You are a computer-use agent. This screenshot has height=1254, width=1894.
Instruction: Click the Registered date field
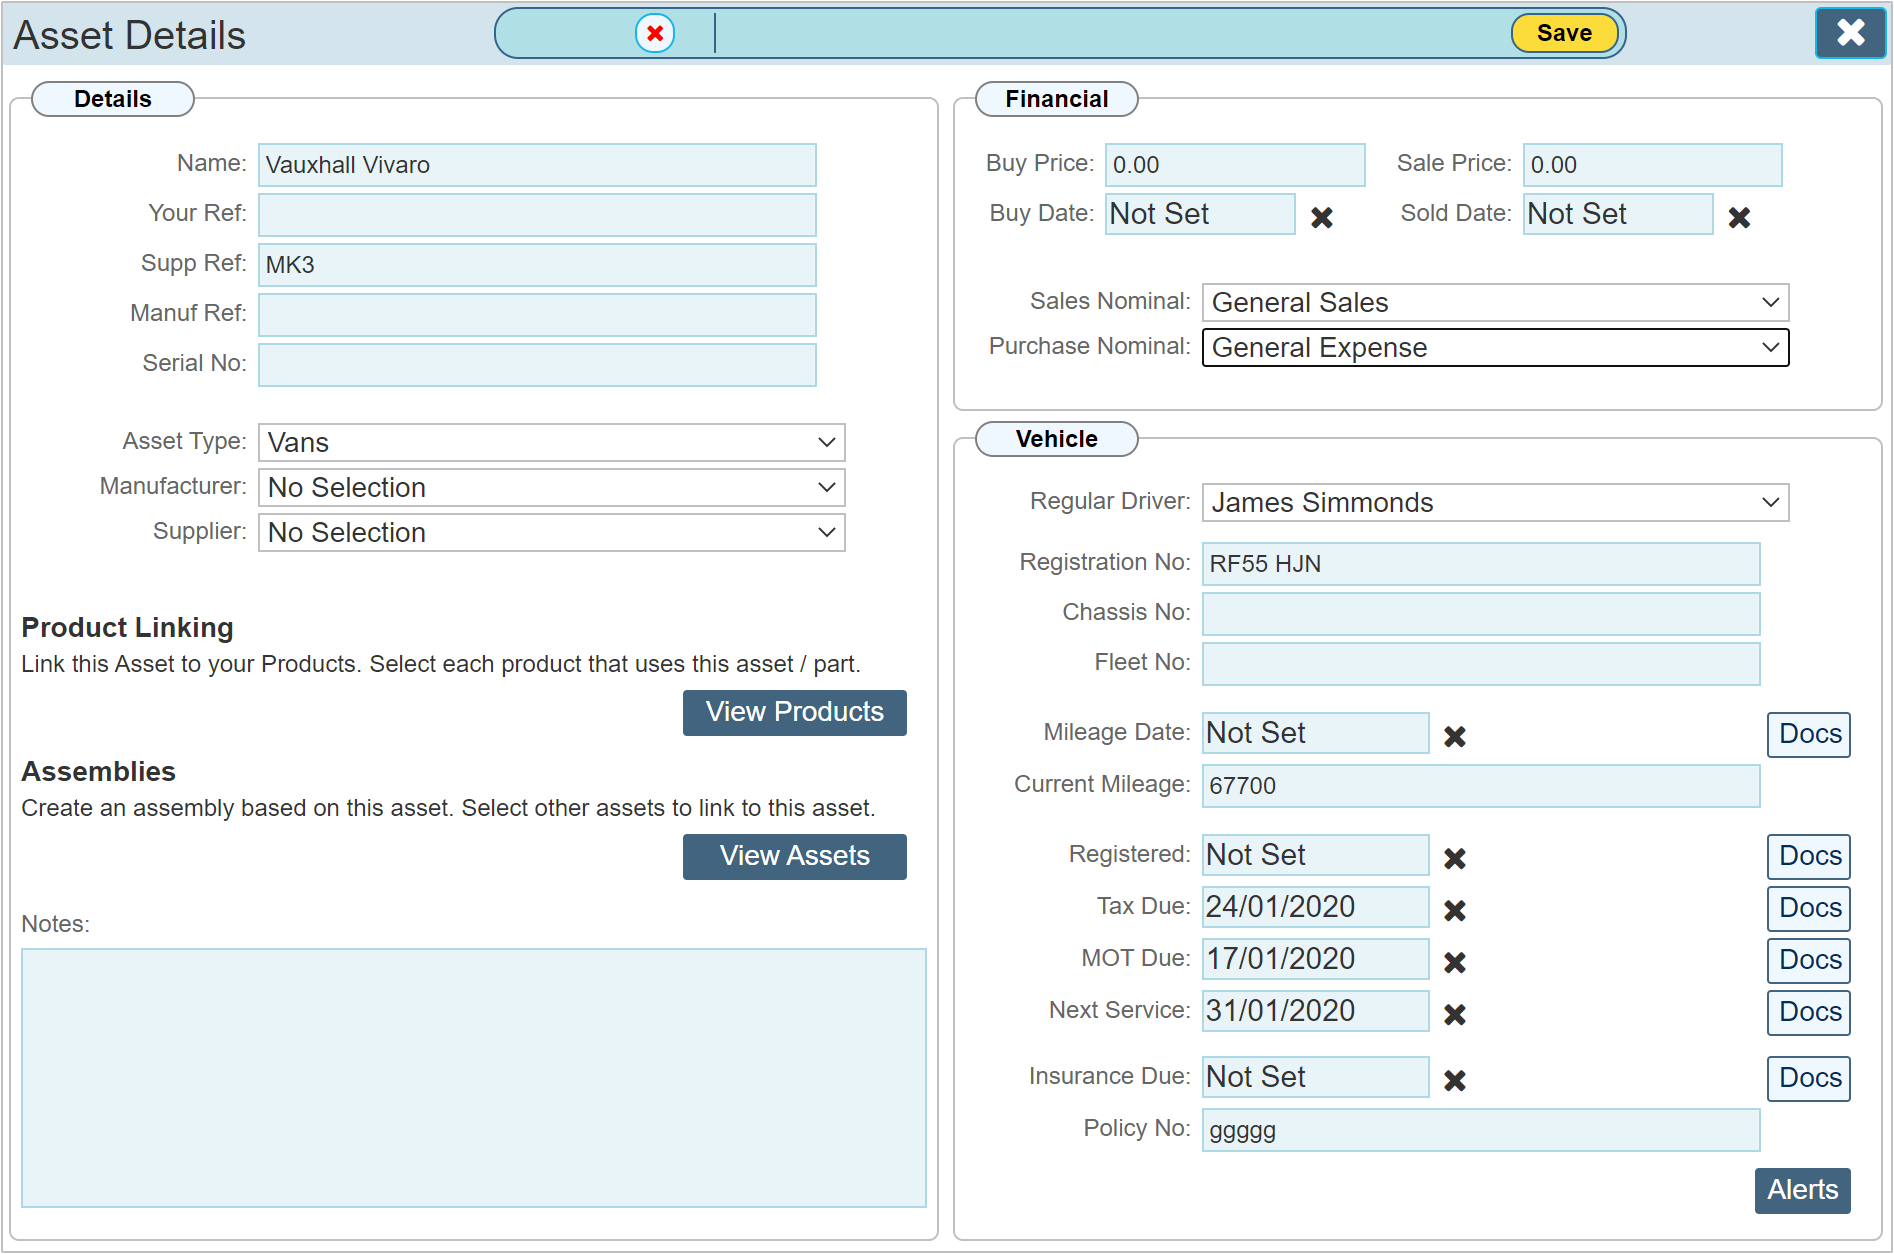(1315, 855)
